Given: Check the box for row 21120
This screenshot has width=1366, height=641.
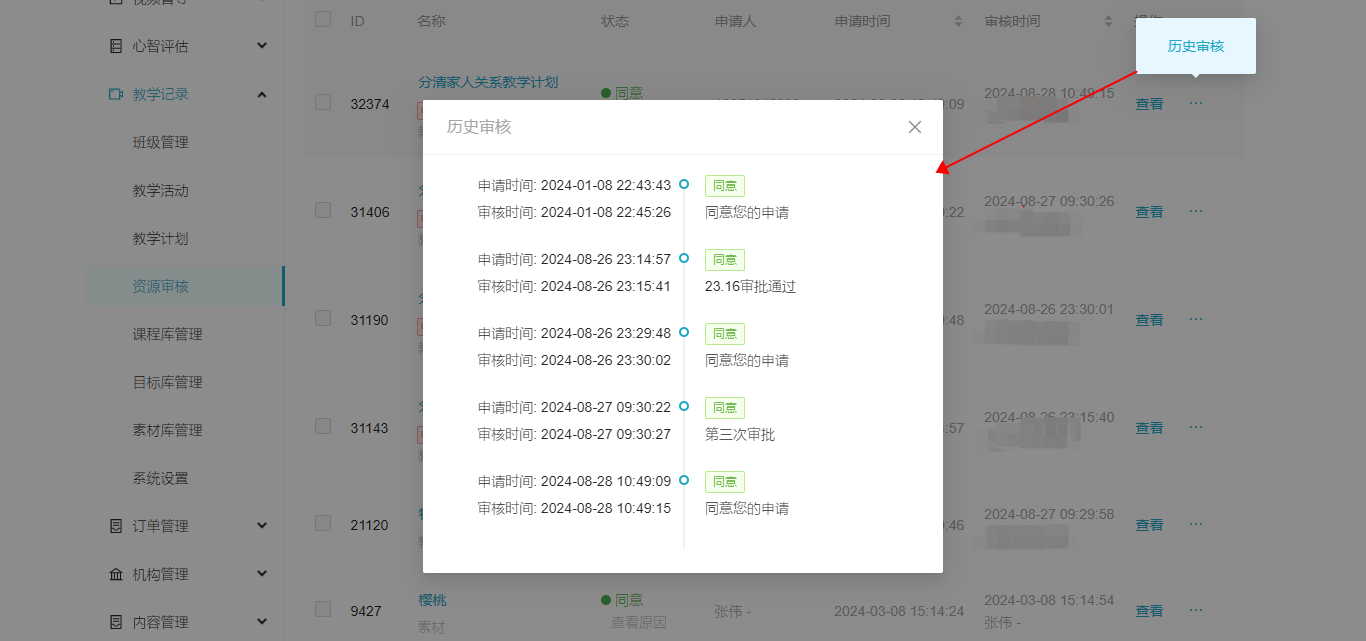Looking at the screenshot, I should click(323, 523).
